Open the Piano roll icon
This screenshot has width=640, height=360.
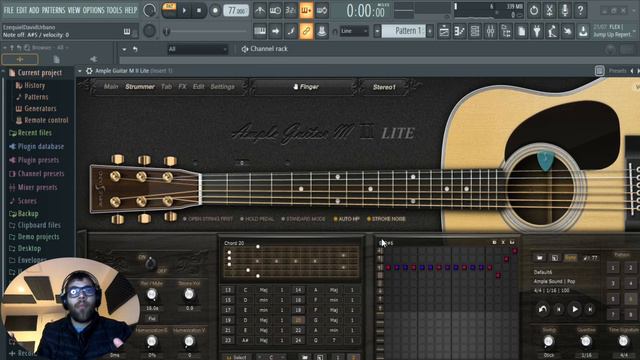coord(460,31)
